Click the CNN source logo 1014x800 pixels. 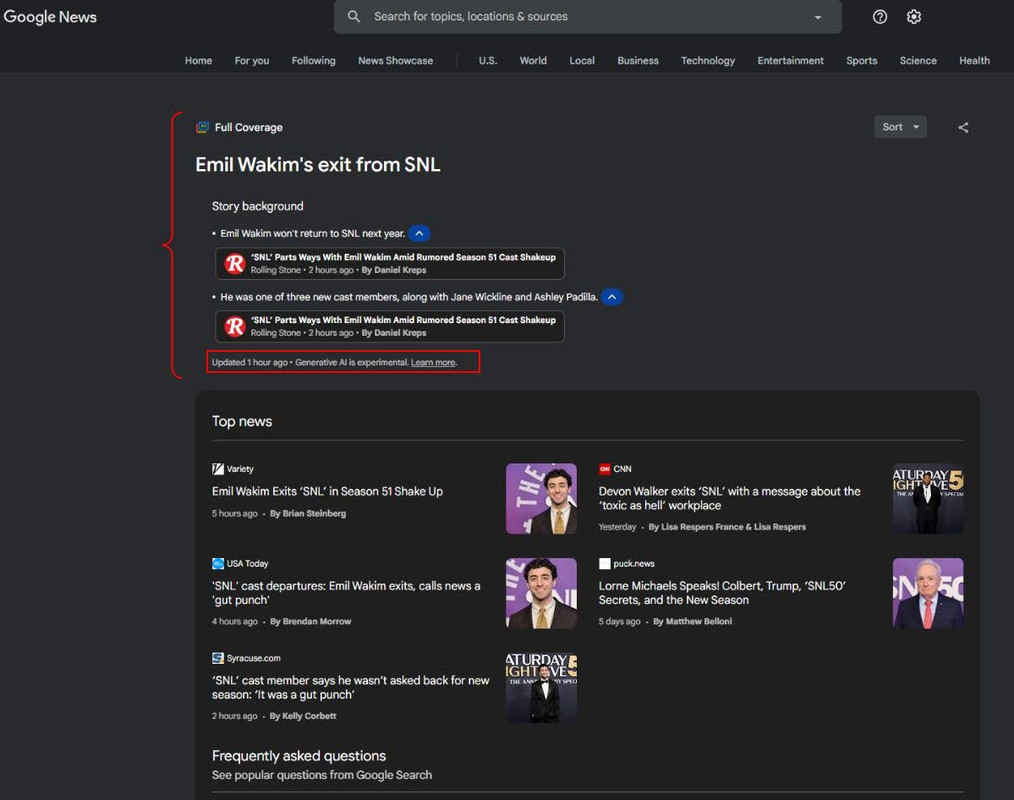click(x=605, y=469)
